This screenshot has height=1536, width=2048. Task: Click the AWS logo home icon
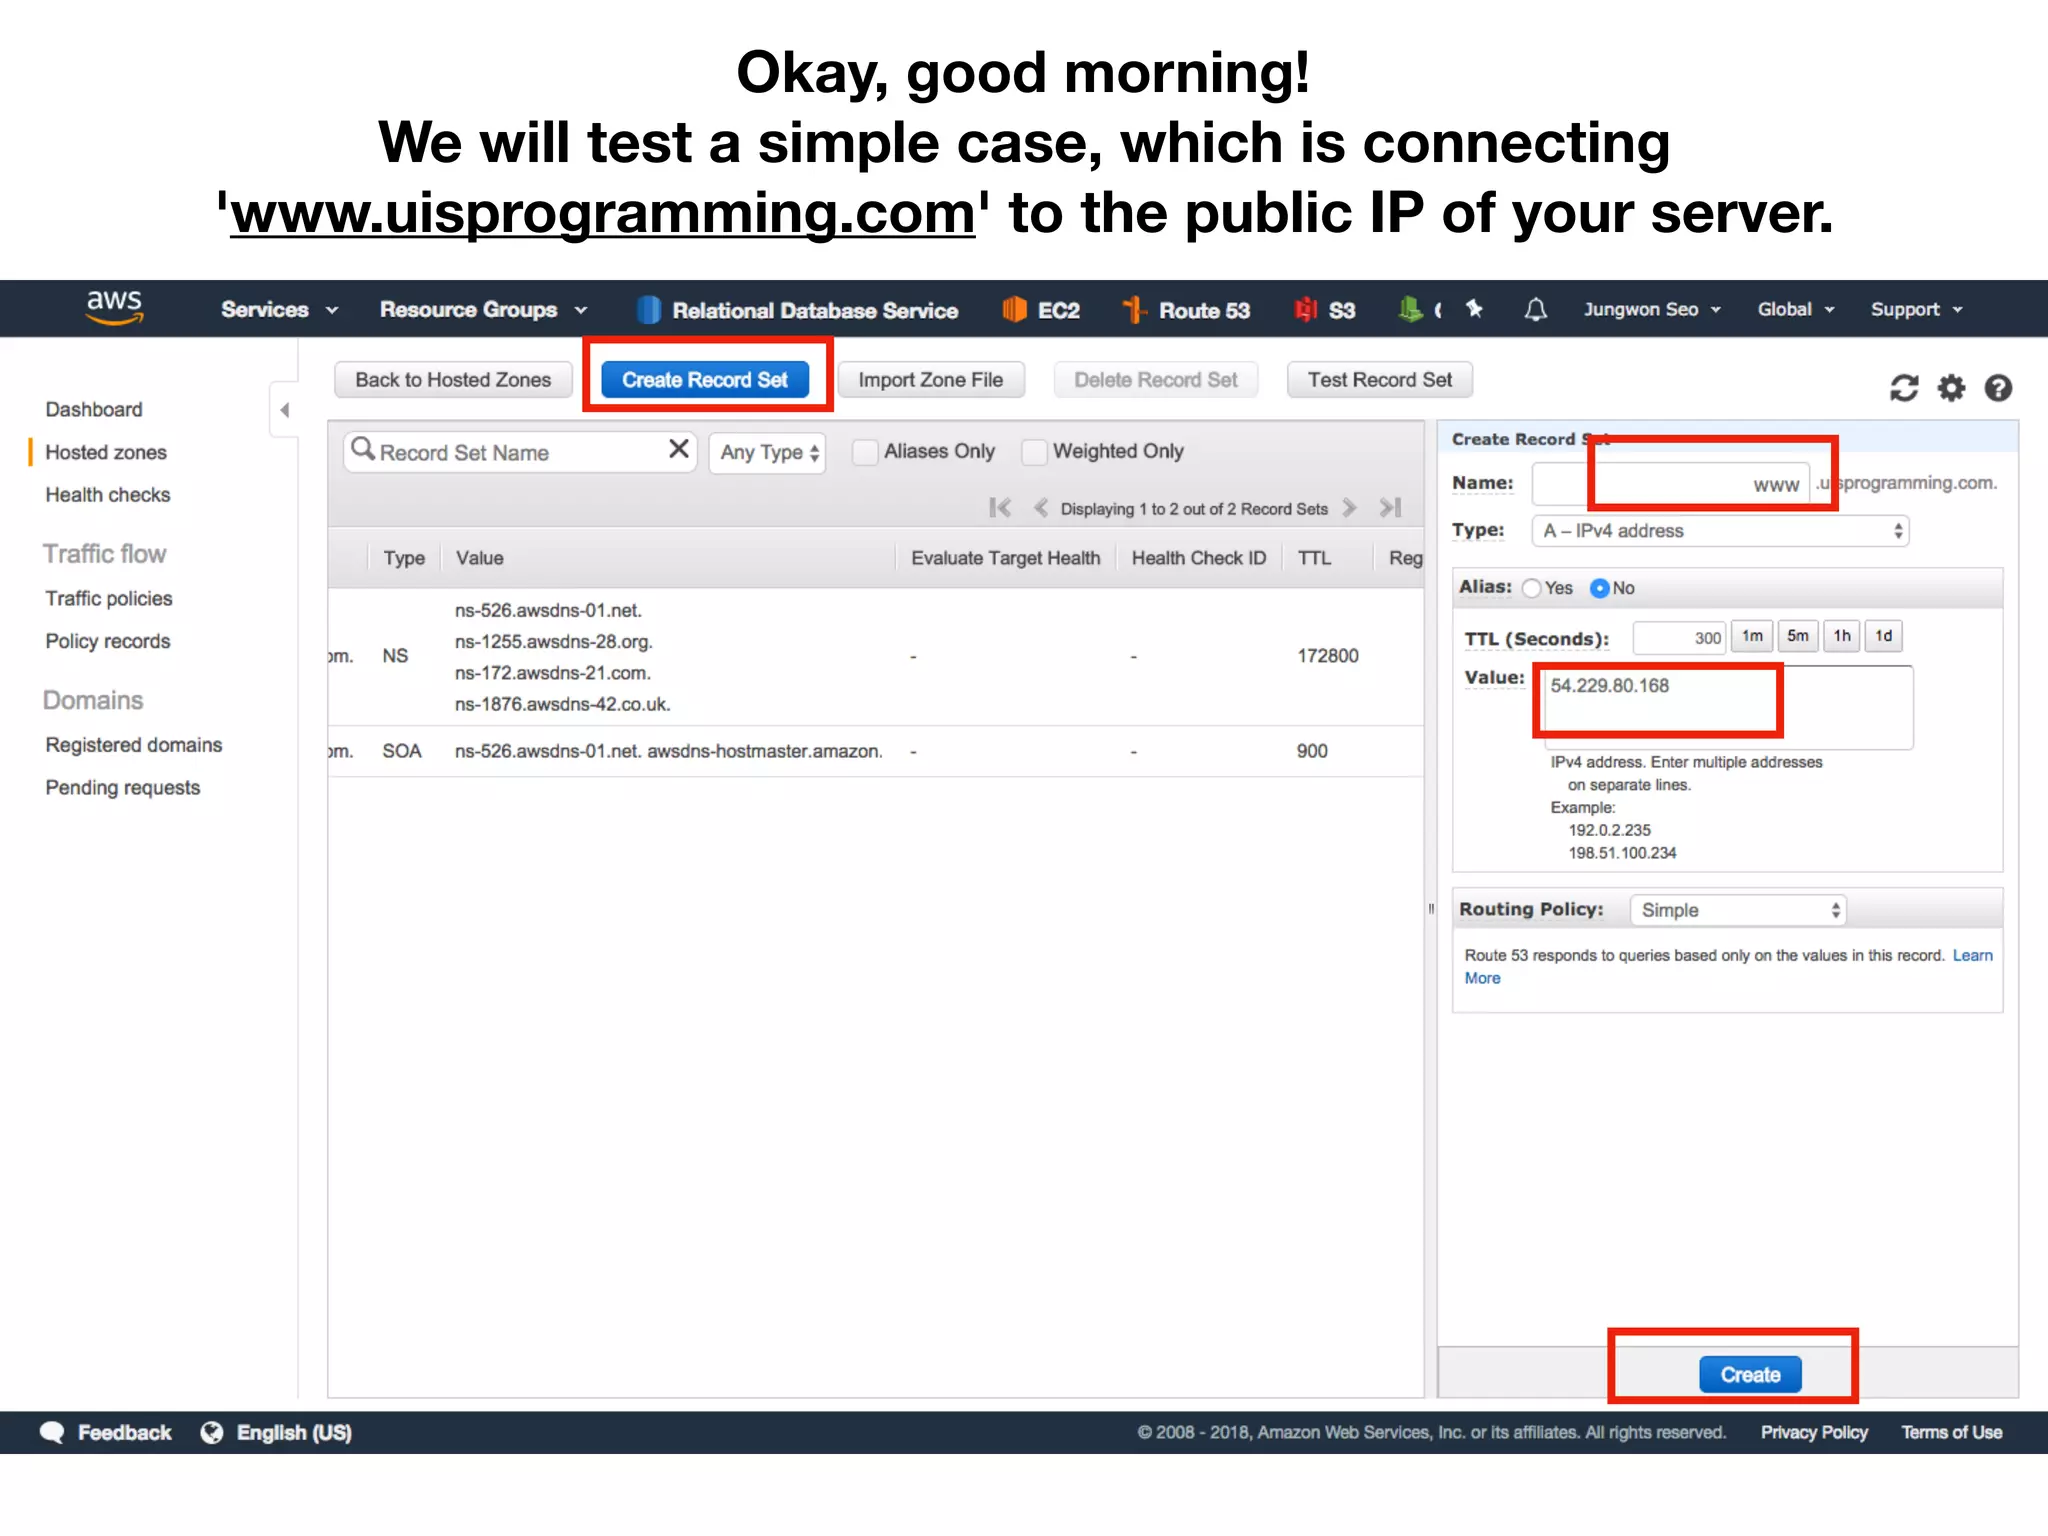point(115,308)
